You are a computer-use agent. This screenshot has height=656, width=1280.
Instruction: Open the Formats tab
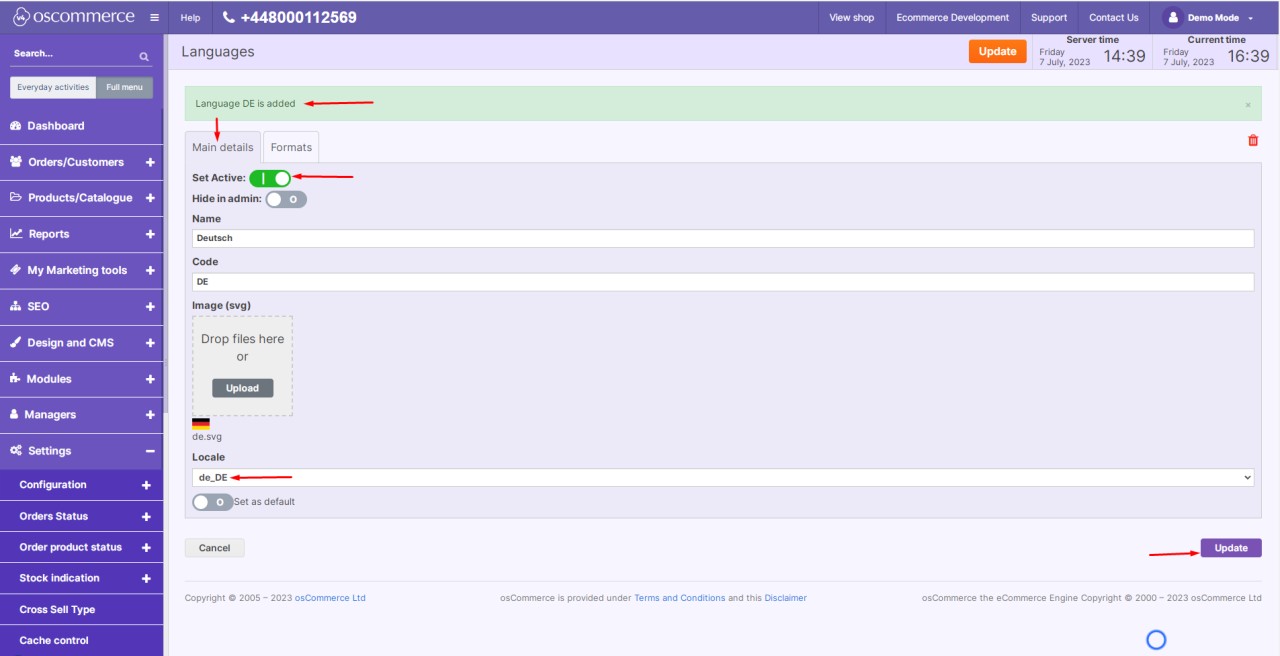click(x=291, y=147)
